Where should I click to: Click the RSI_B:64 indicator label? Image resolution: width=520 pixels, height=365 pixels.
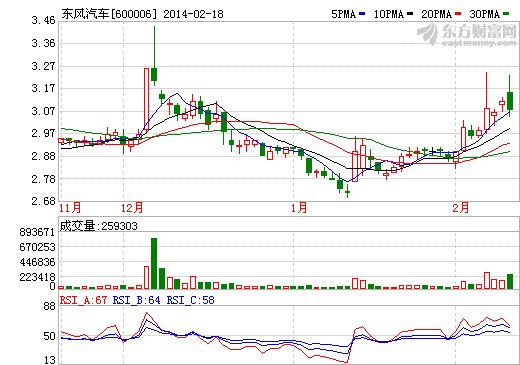tap(137, 300)
